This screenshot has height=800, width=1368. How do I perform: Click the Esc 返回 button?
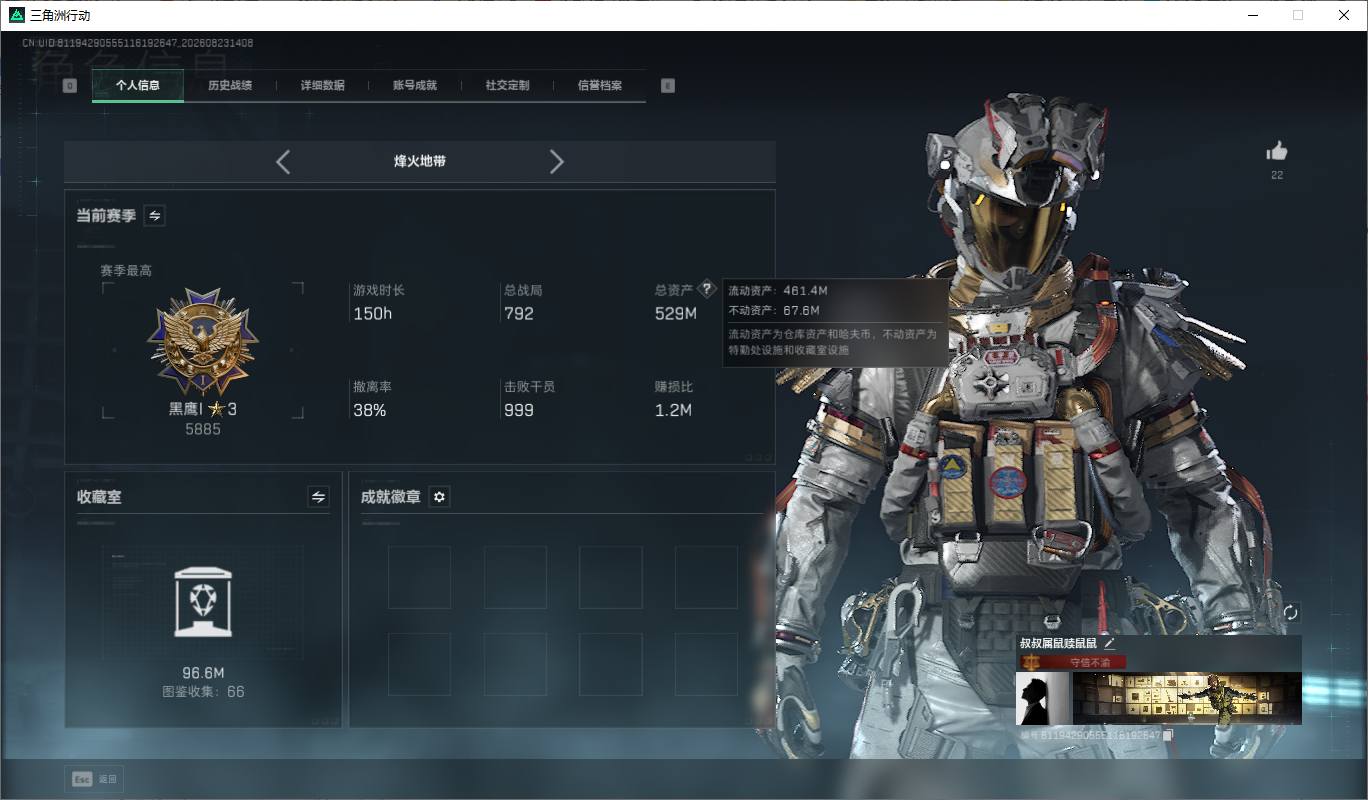click(x=95, y=779)
